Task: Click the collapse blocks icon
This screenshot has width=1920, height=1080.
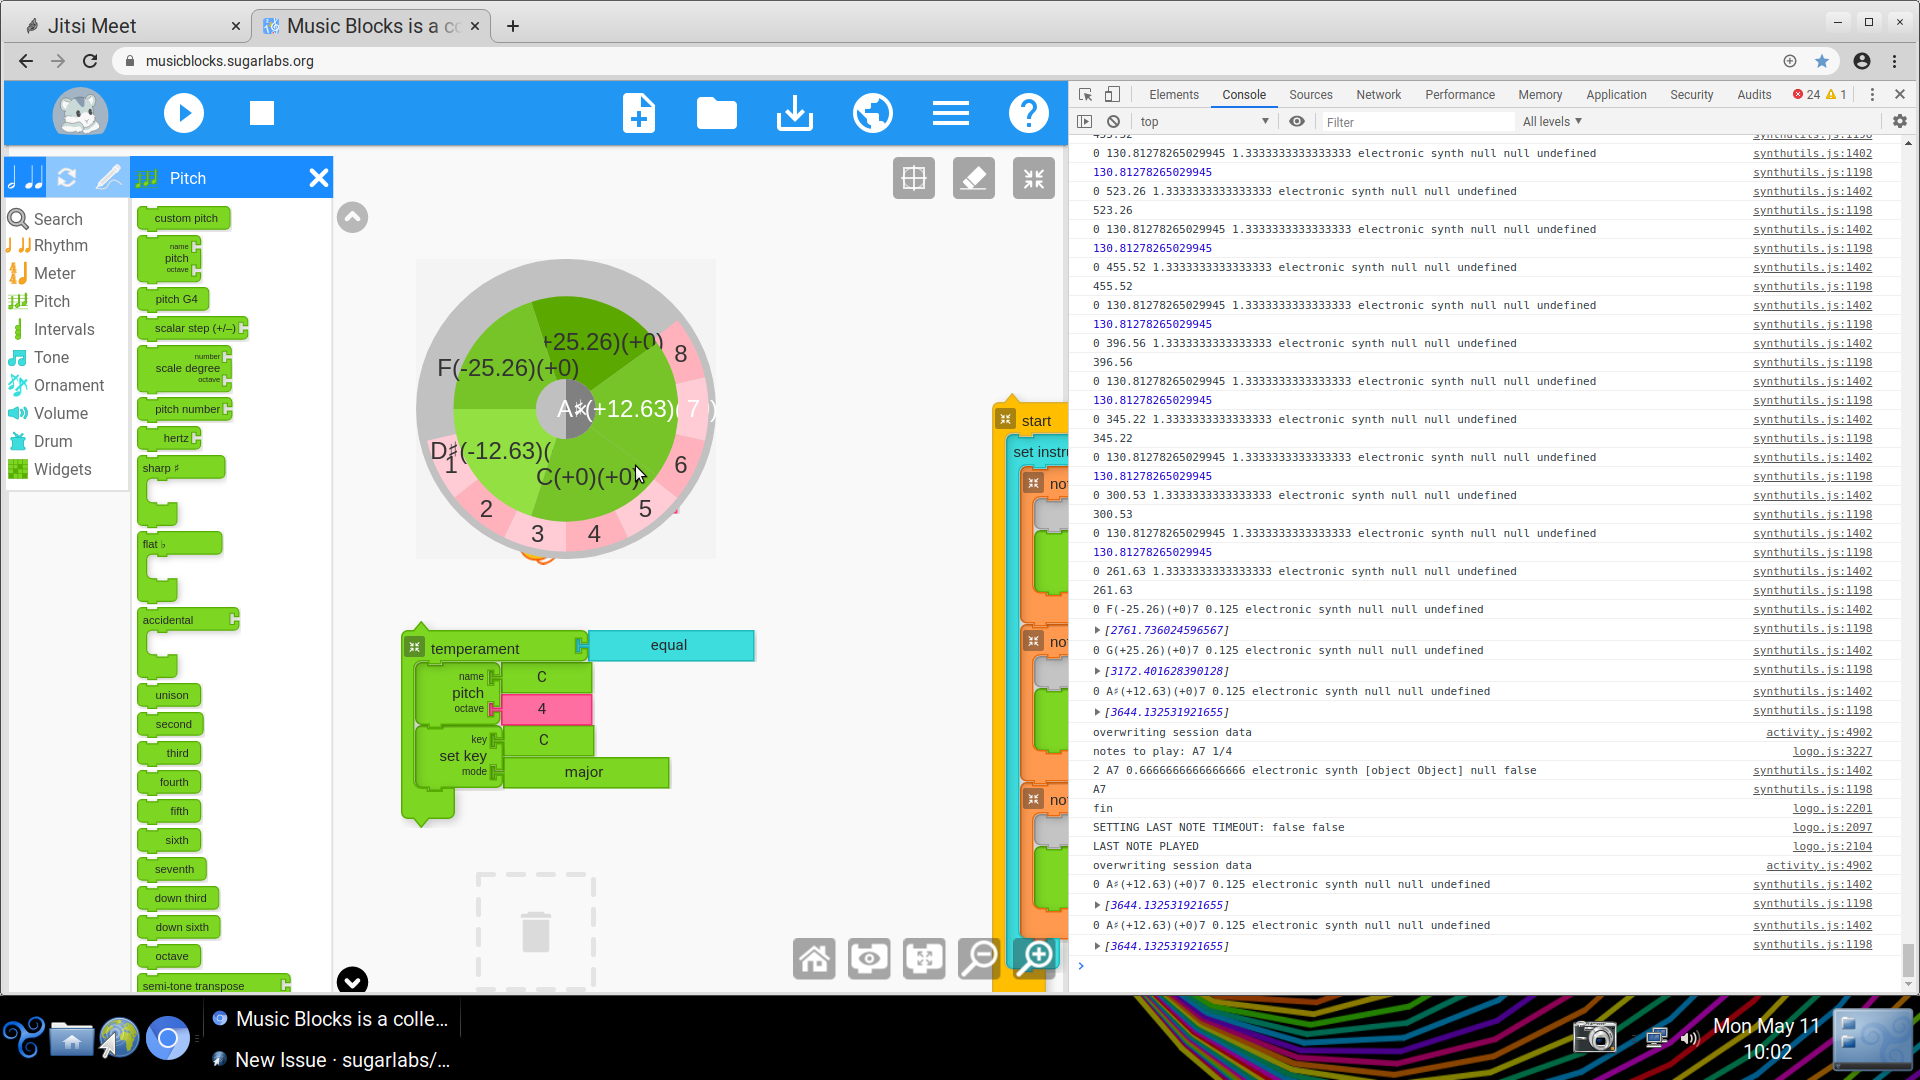Action: coord(1034,179)
